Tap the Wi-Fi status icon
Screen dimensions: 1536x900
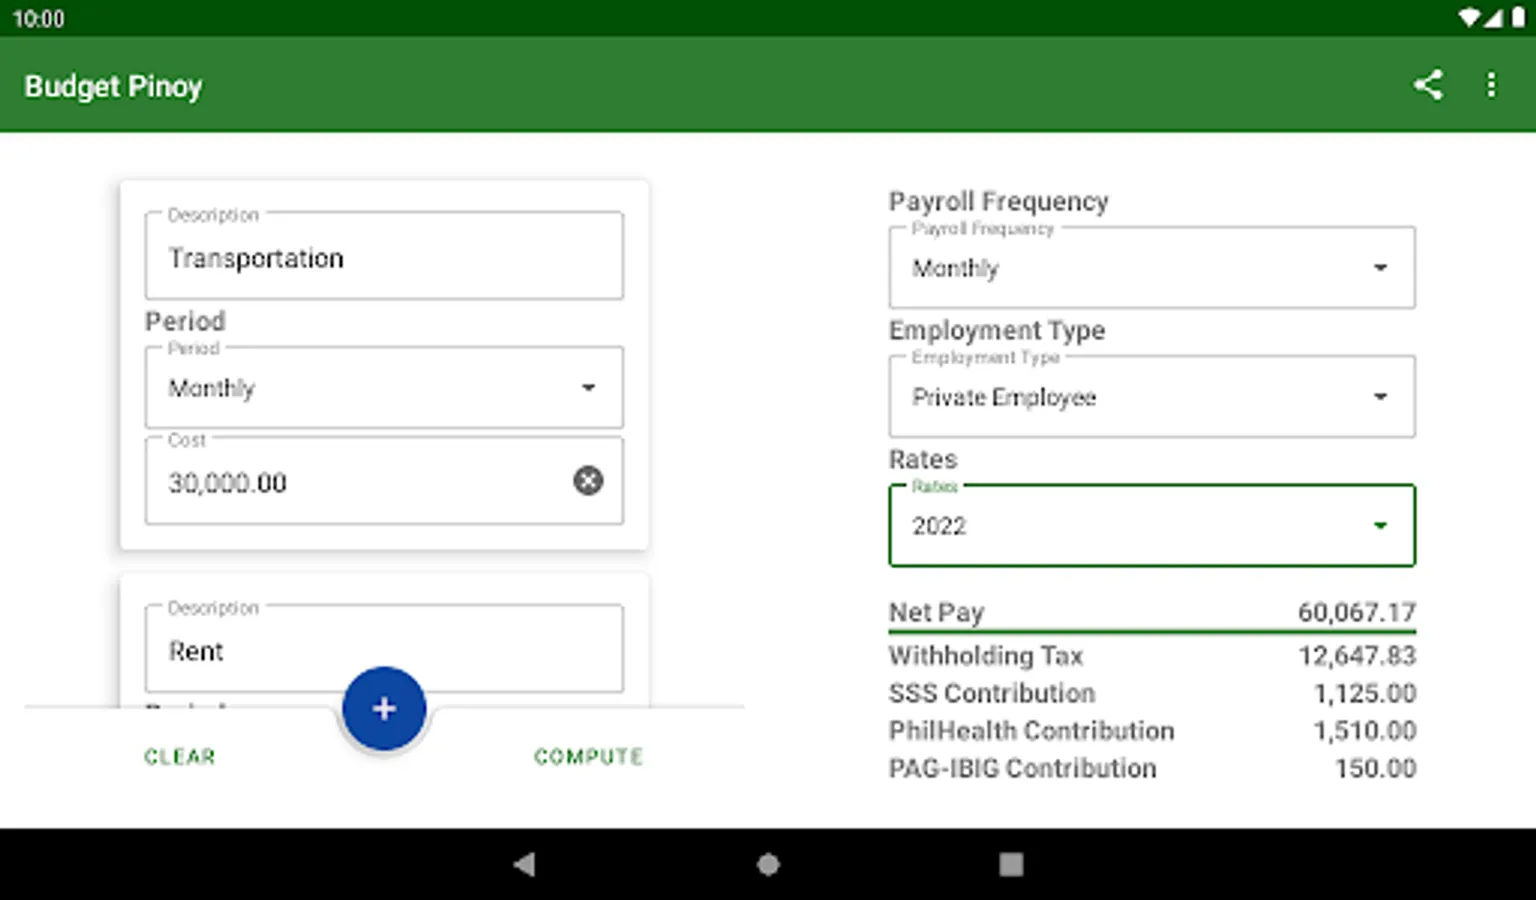pyautogui.click(x=1469, y=18)
